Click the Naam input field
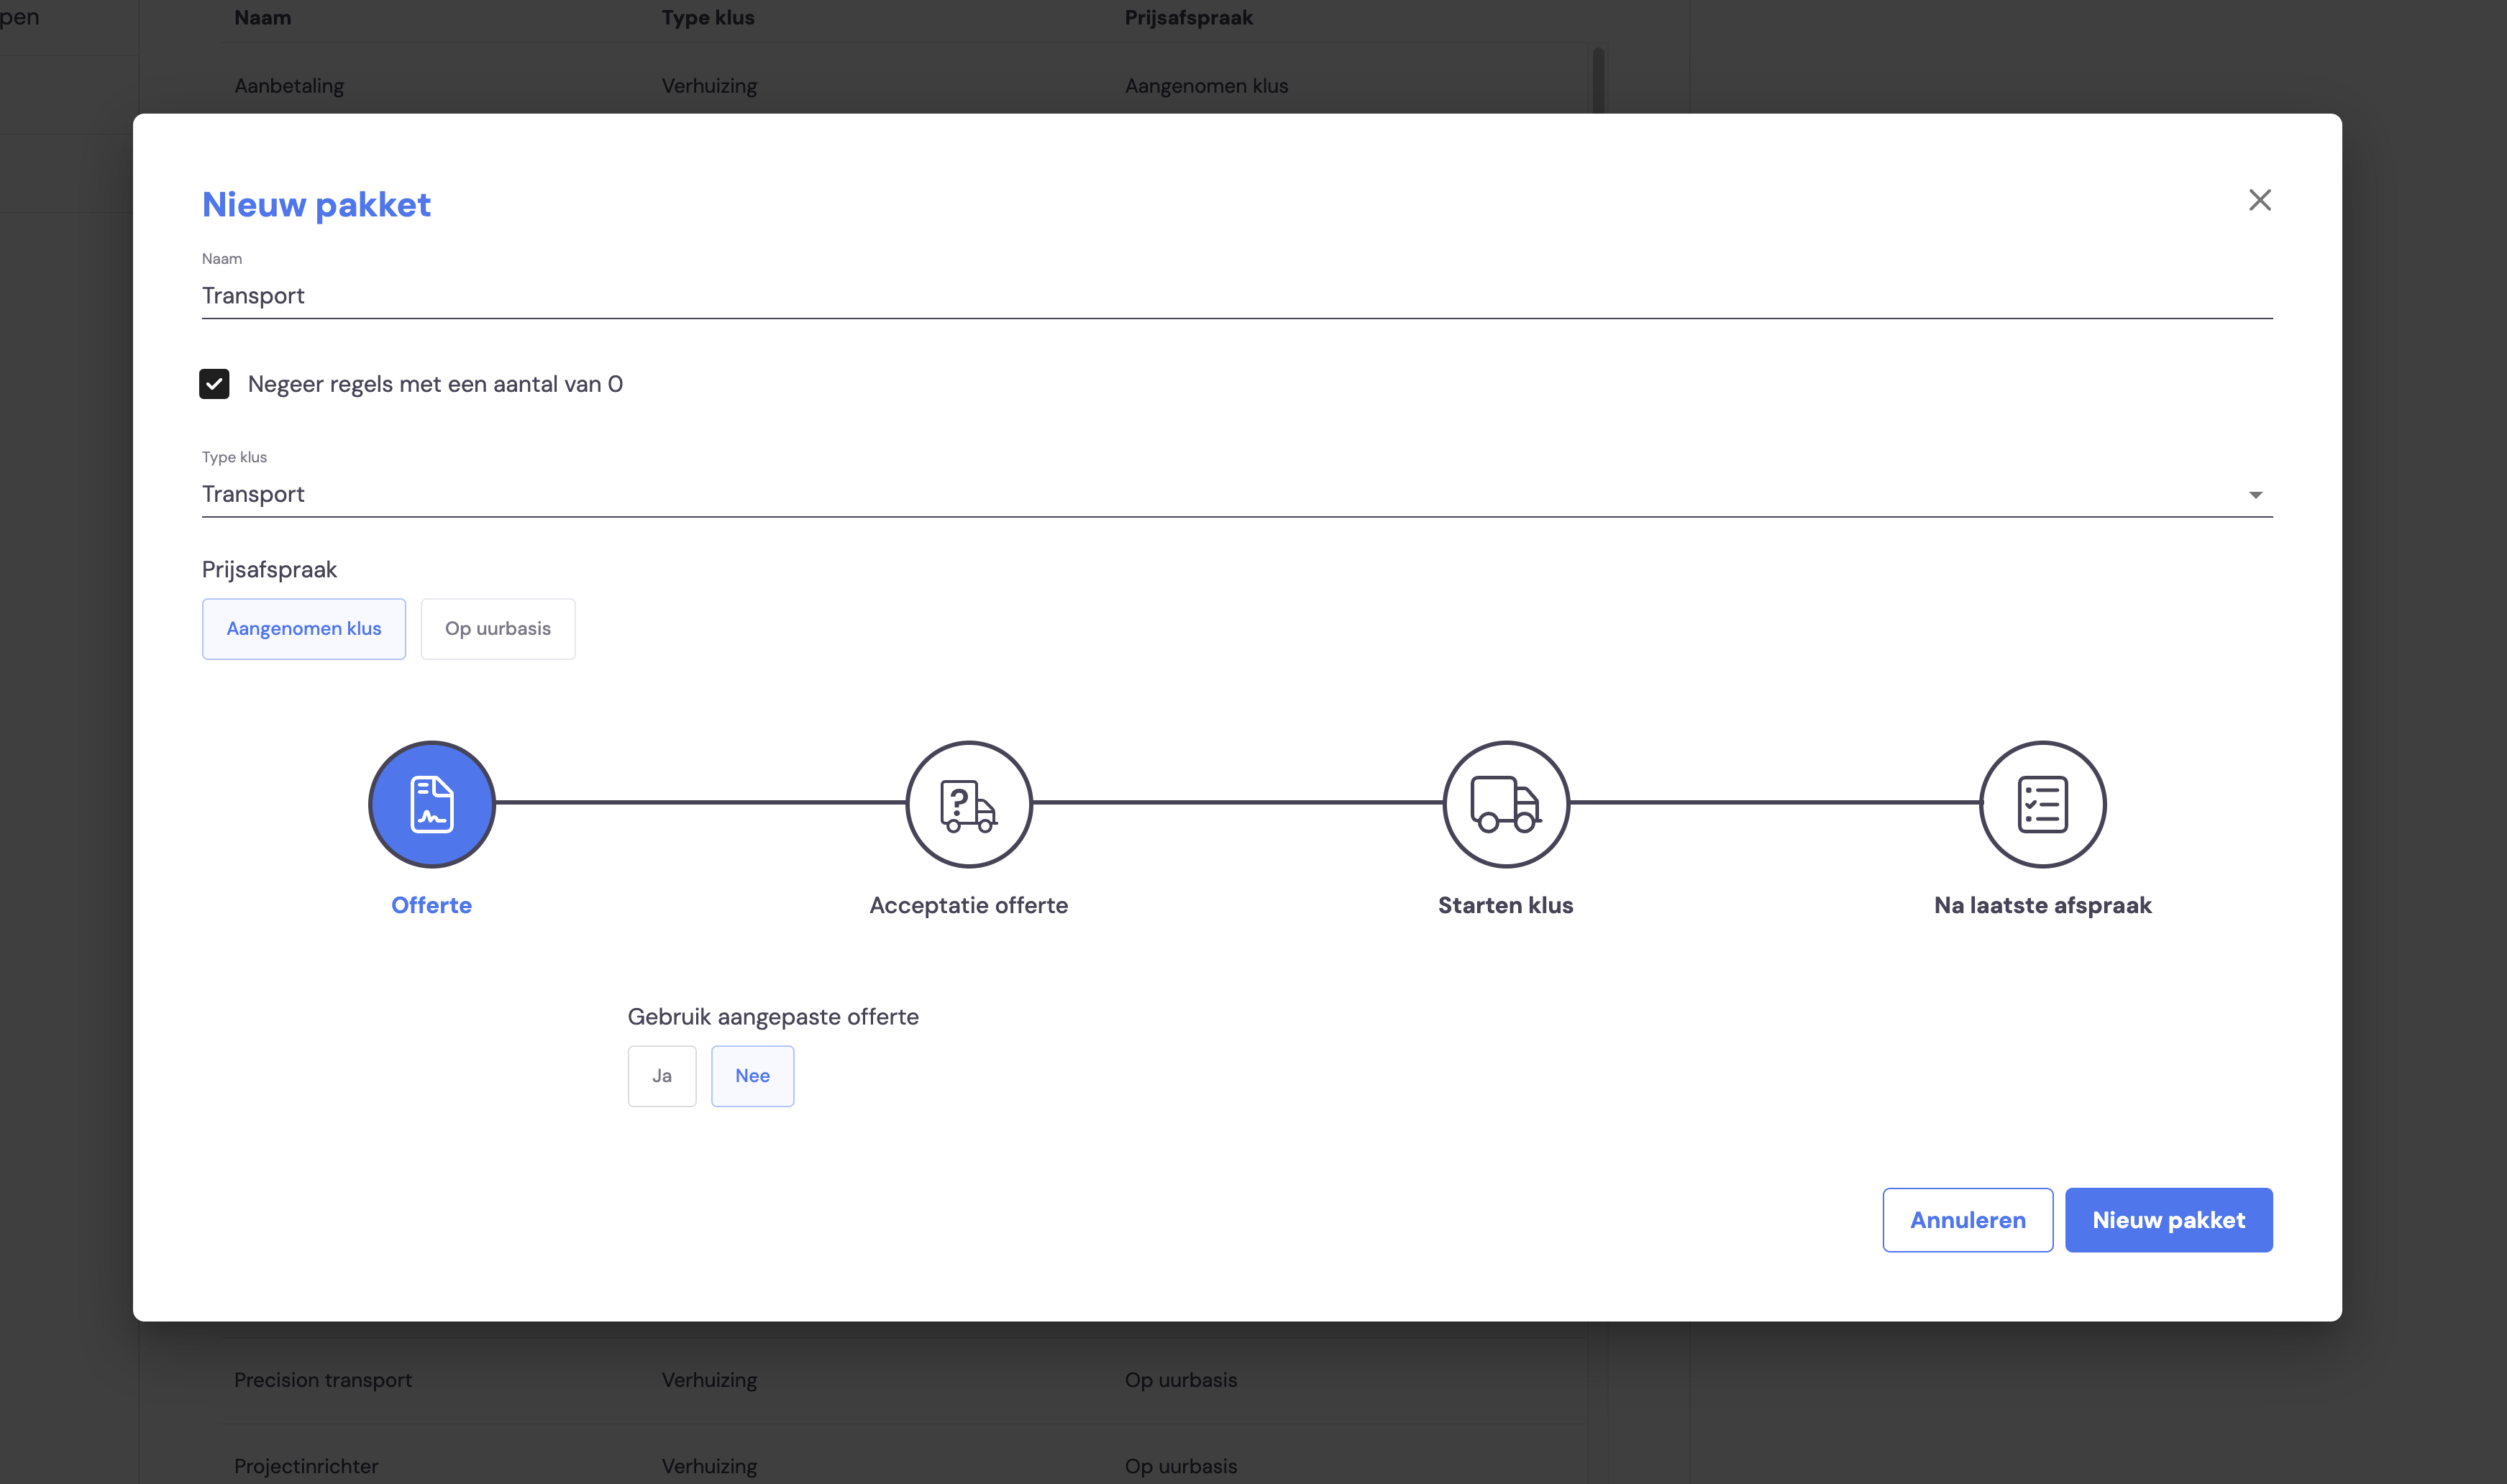 click(1237, 296)
